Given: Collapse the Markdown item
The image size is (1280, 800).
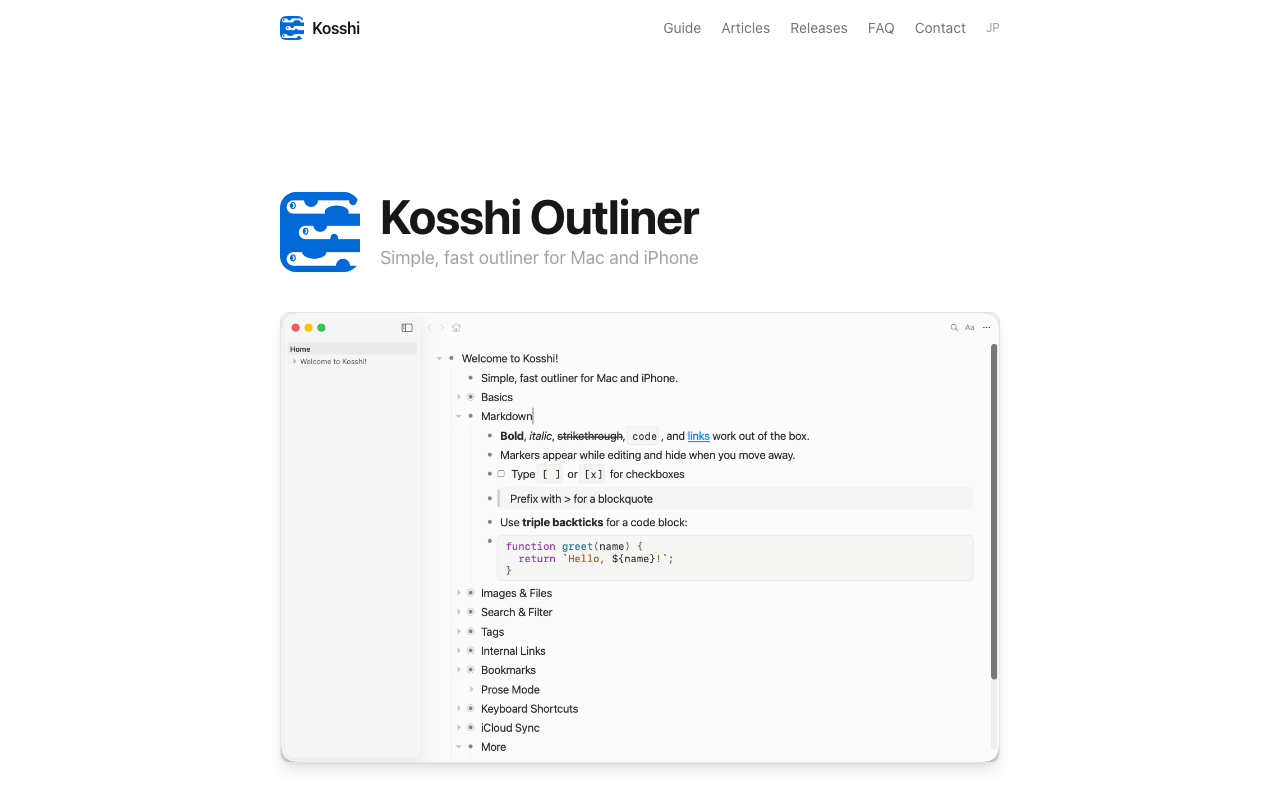Looking at the screenshot, I should 459,416.
